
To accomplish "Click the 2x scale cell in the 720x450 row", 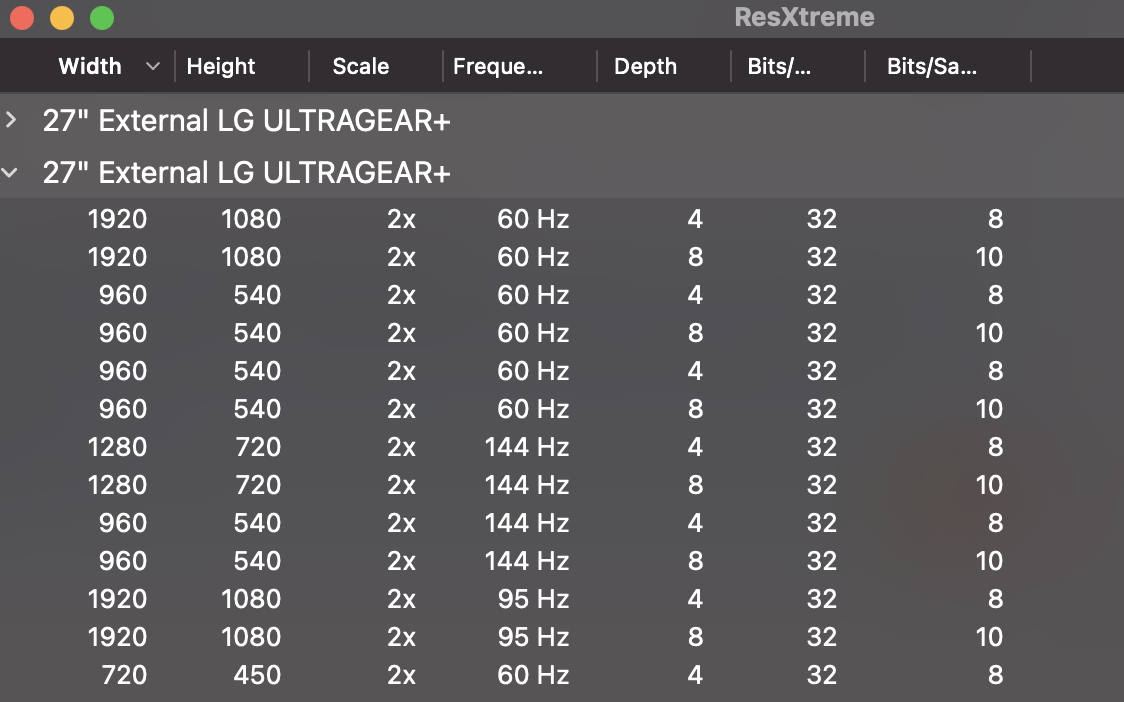I will pyautogui.click(x=401, y=675).
